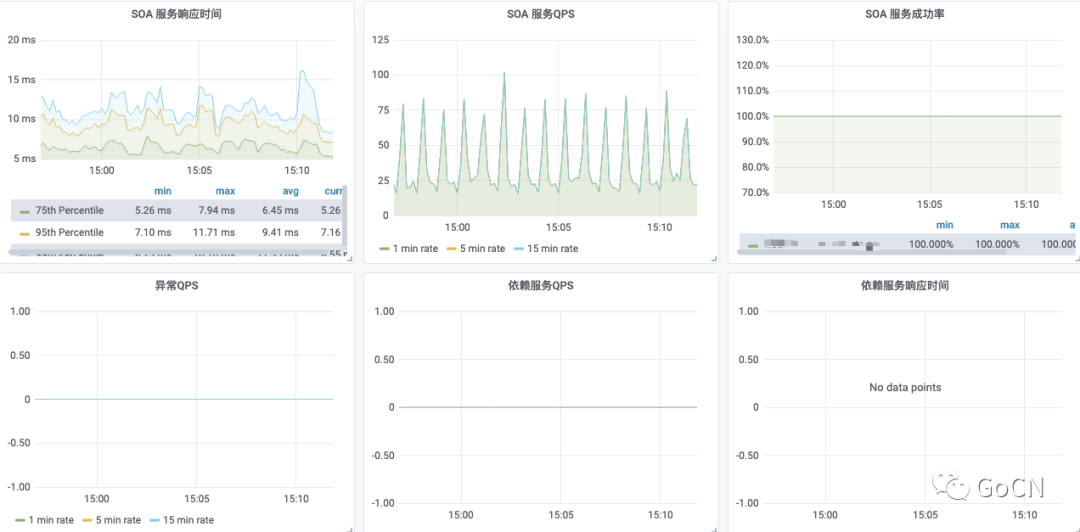
Task: Open the 依赖服务QPS panel title menu
Action: (541, 286)
